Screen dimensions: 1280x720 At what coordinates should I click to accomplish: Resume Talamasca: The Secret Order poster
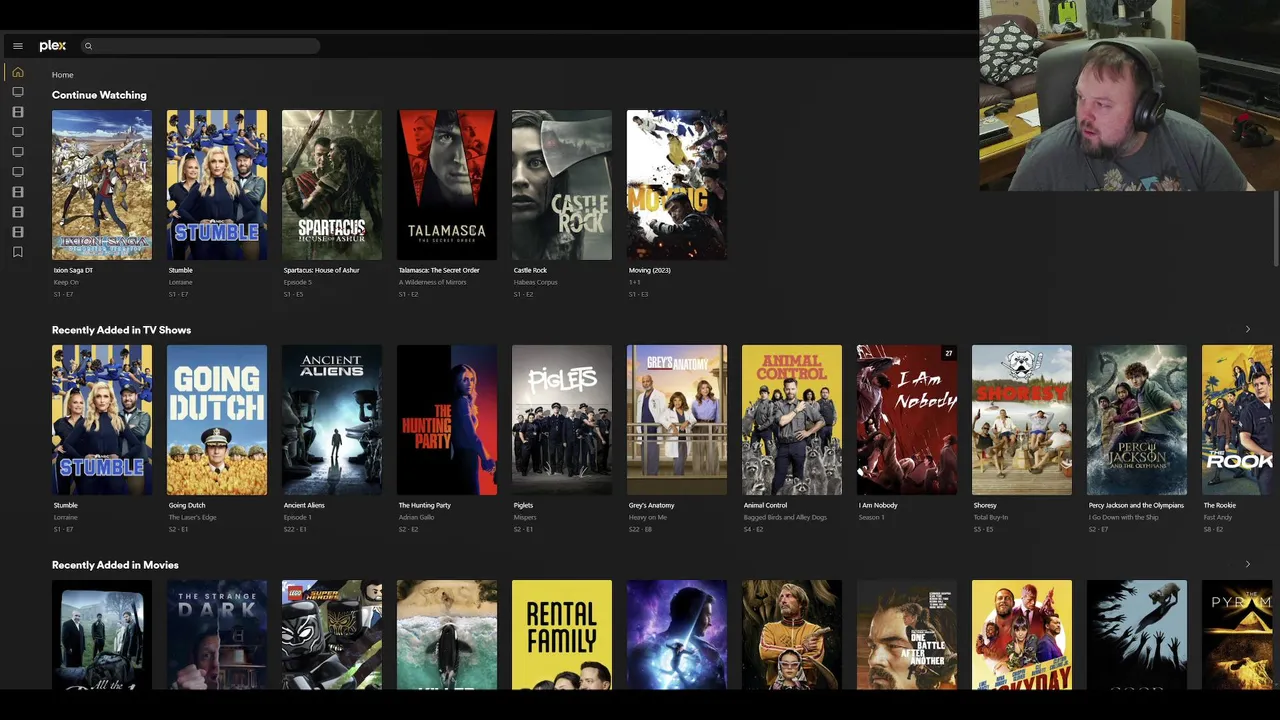pyautogui.click(x=447, y=185)
